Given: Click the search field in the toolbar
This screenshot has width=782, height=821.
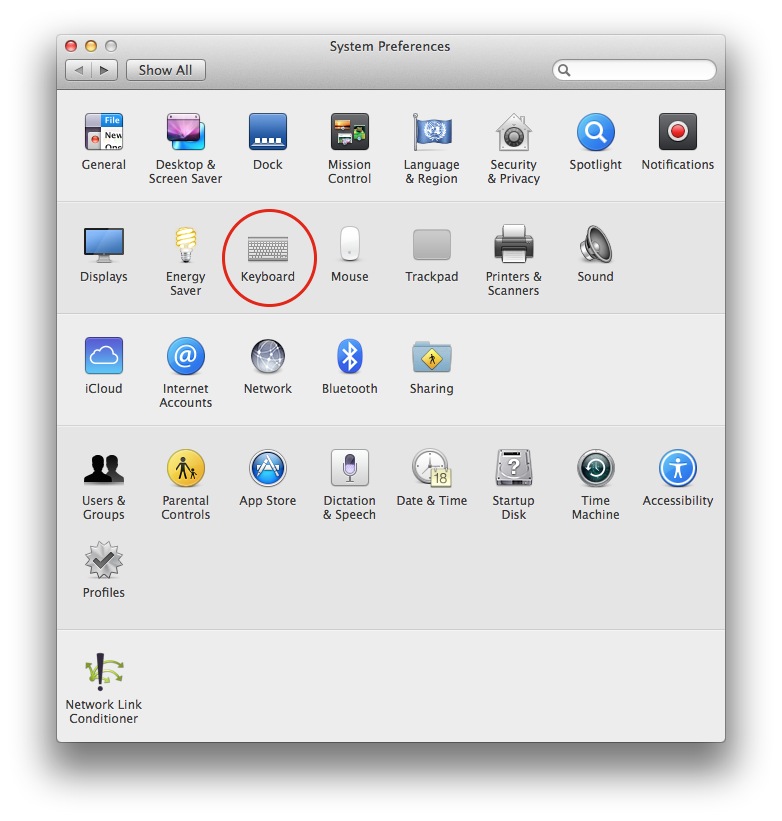Looking at the screenshot, I should 634,70.
